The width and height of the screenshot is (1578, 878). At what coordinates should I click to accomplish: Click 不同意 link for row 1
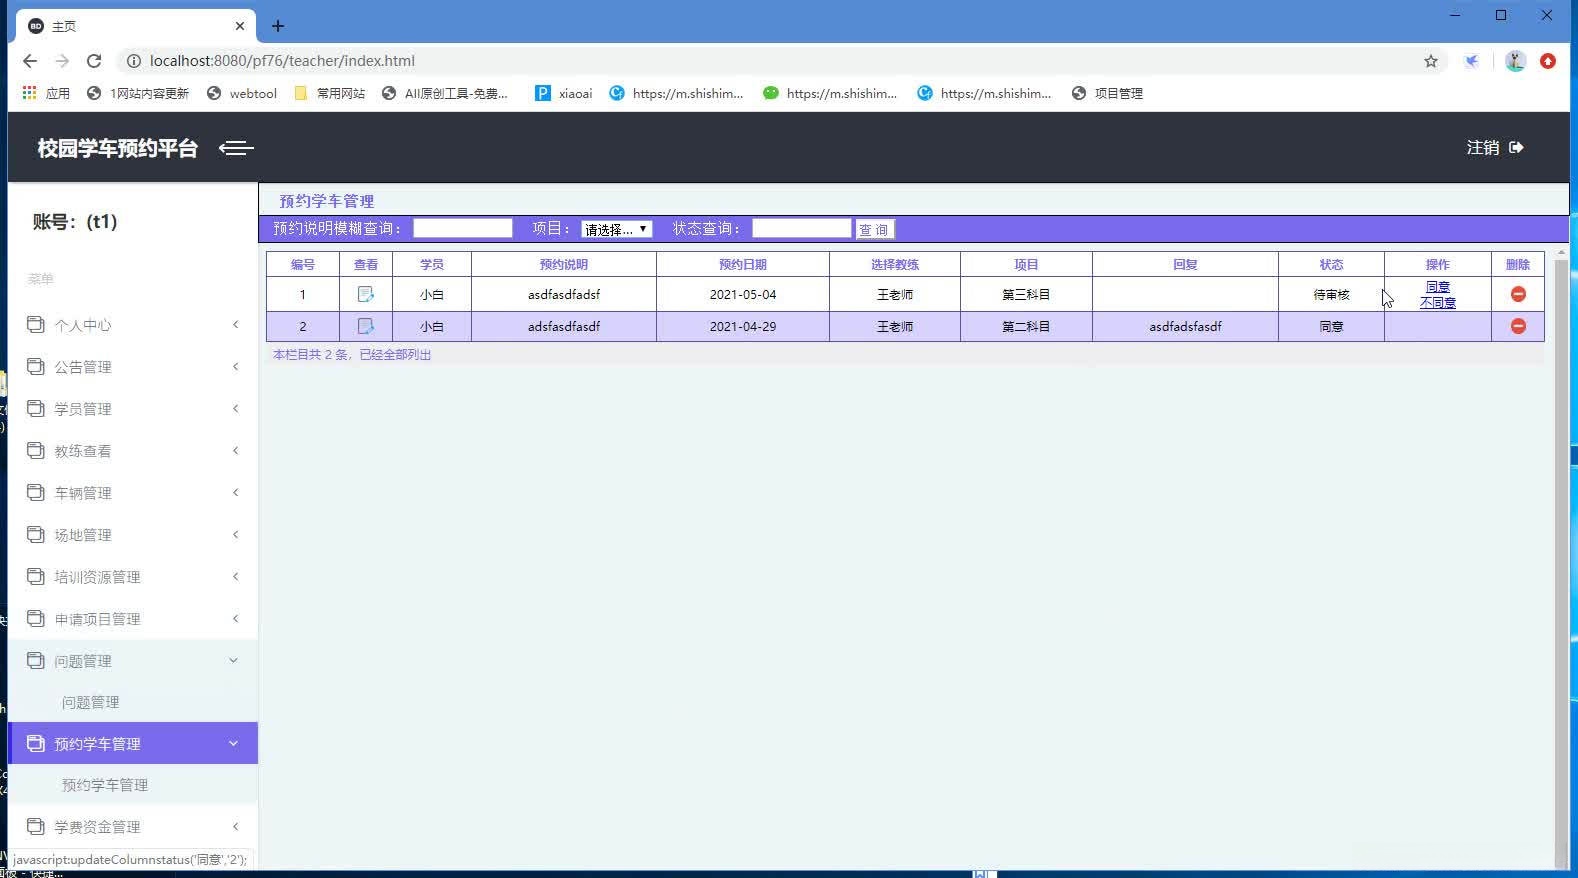click(x=1438, y=302)
